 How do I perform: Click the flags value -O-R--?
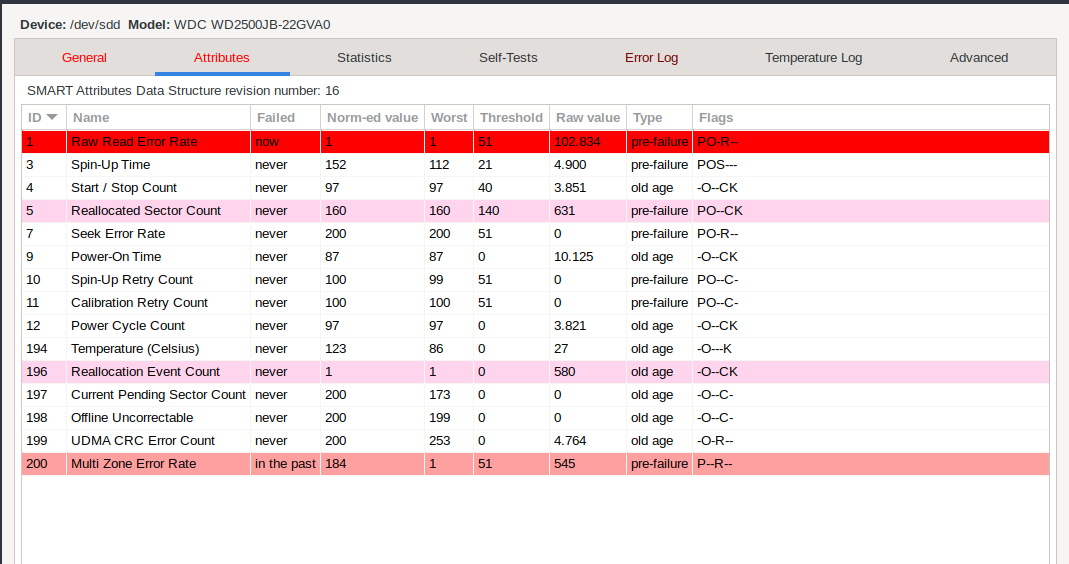pos(715,441)
